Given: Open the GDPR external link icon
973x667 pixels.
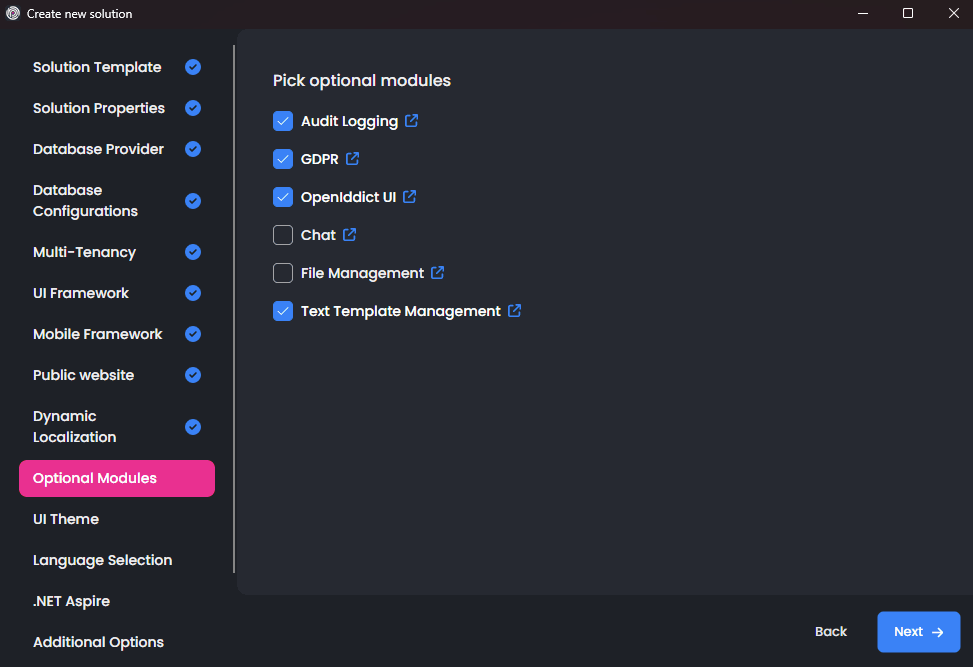Looking at the screenshot, I should pos(351,158).
